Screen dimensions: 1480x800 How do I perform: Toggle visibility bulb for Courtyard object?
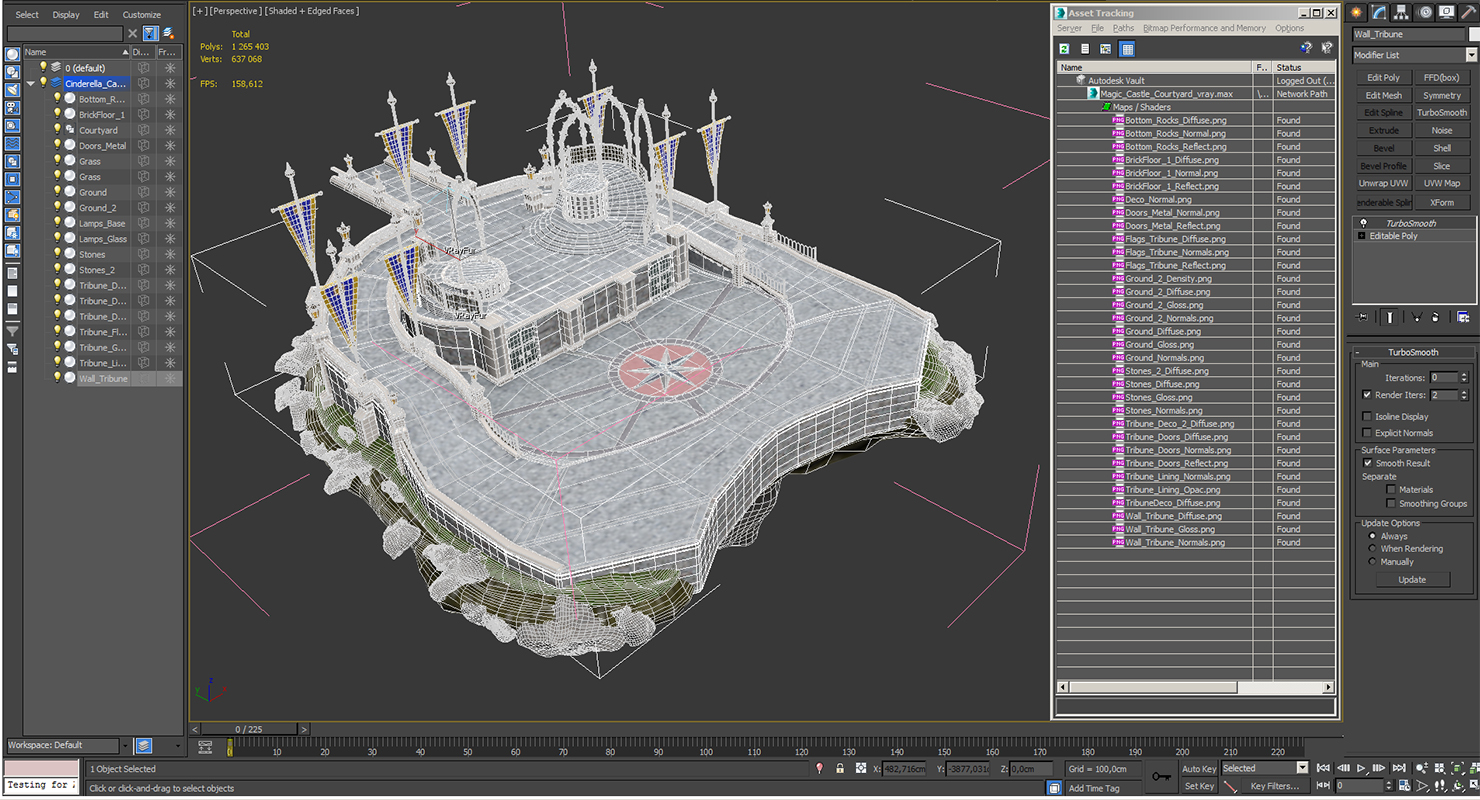(57, 130)
